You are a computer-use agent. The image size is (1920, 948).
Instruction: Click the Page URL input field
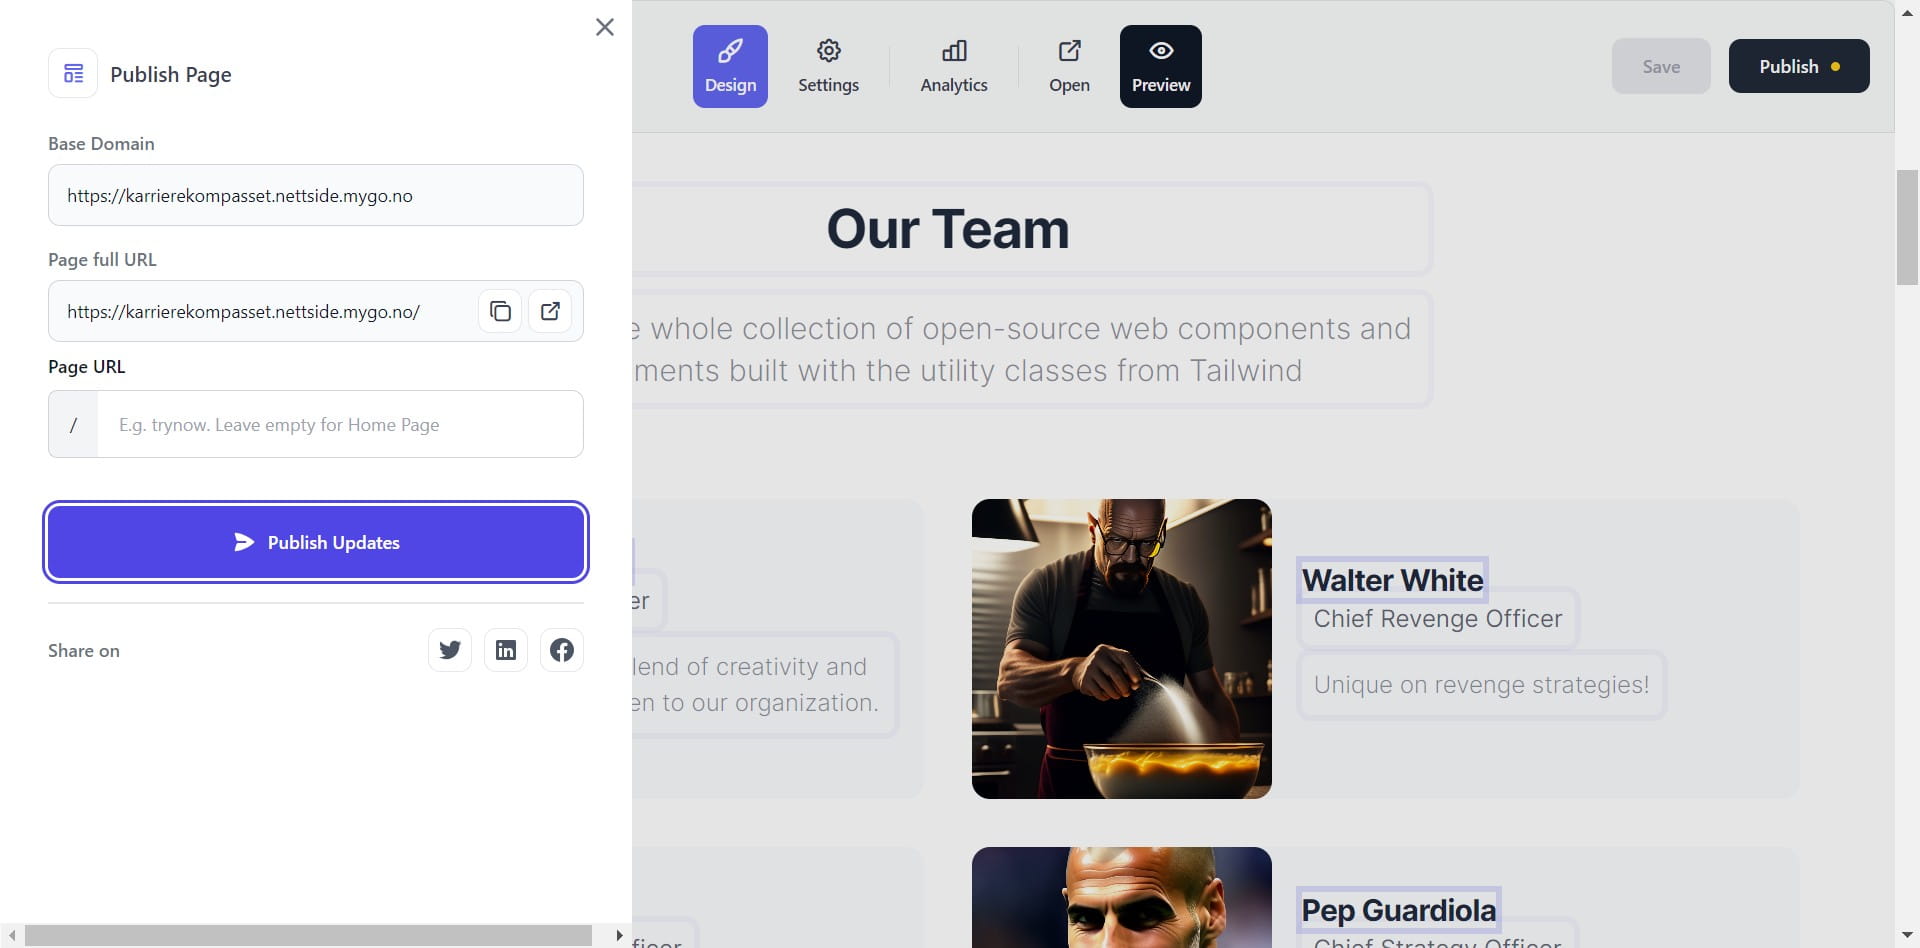340,424
